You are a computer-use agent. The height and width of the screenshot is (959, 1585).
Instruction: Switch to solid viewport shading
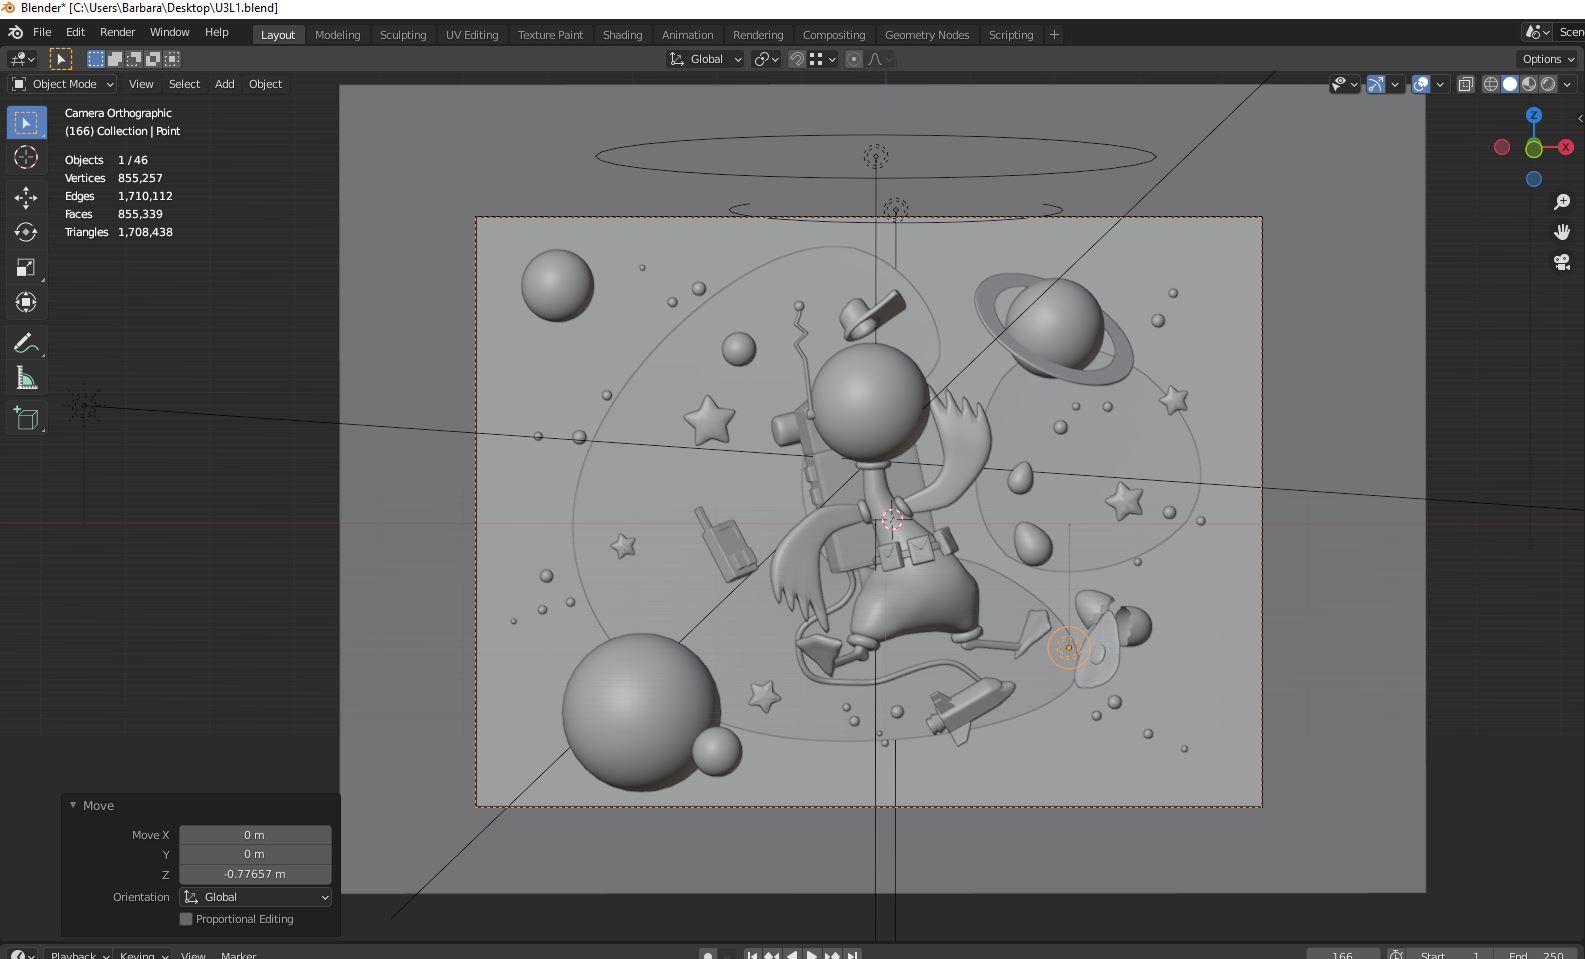click(1510, 85)
